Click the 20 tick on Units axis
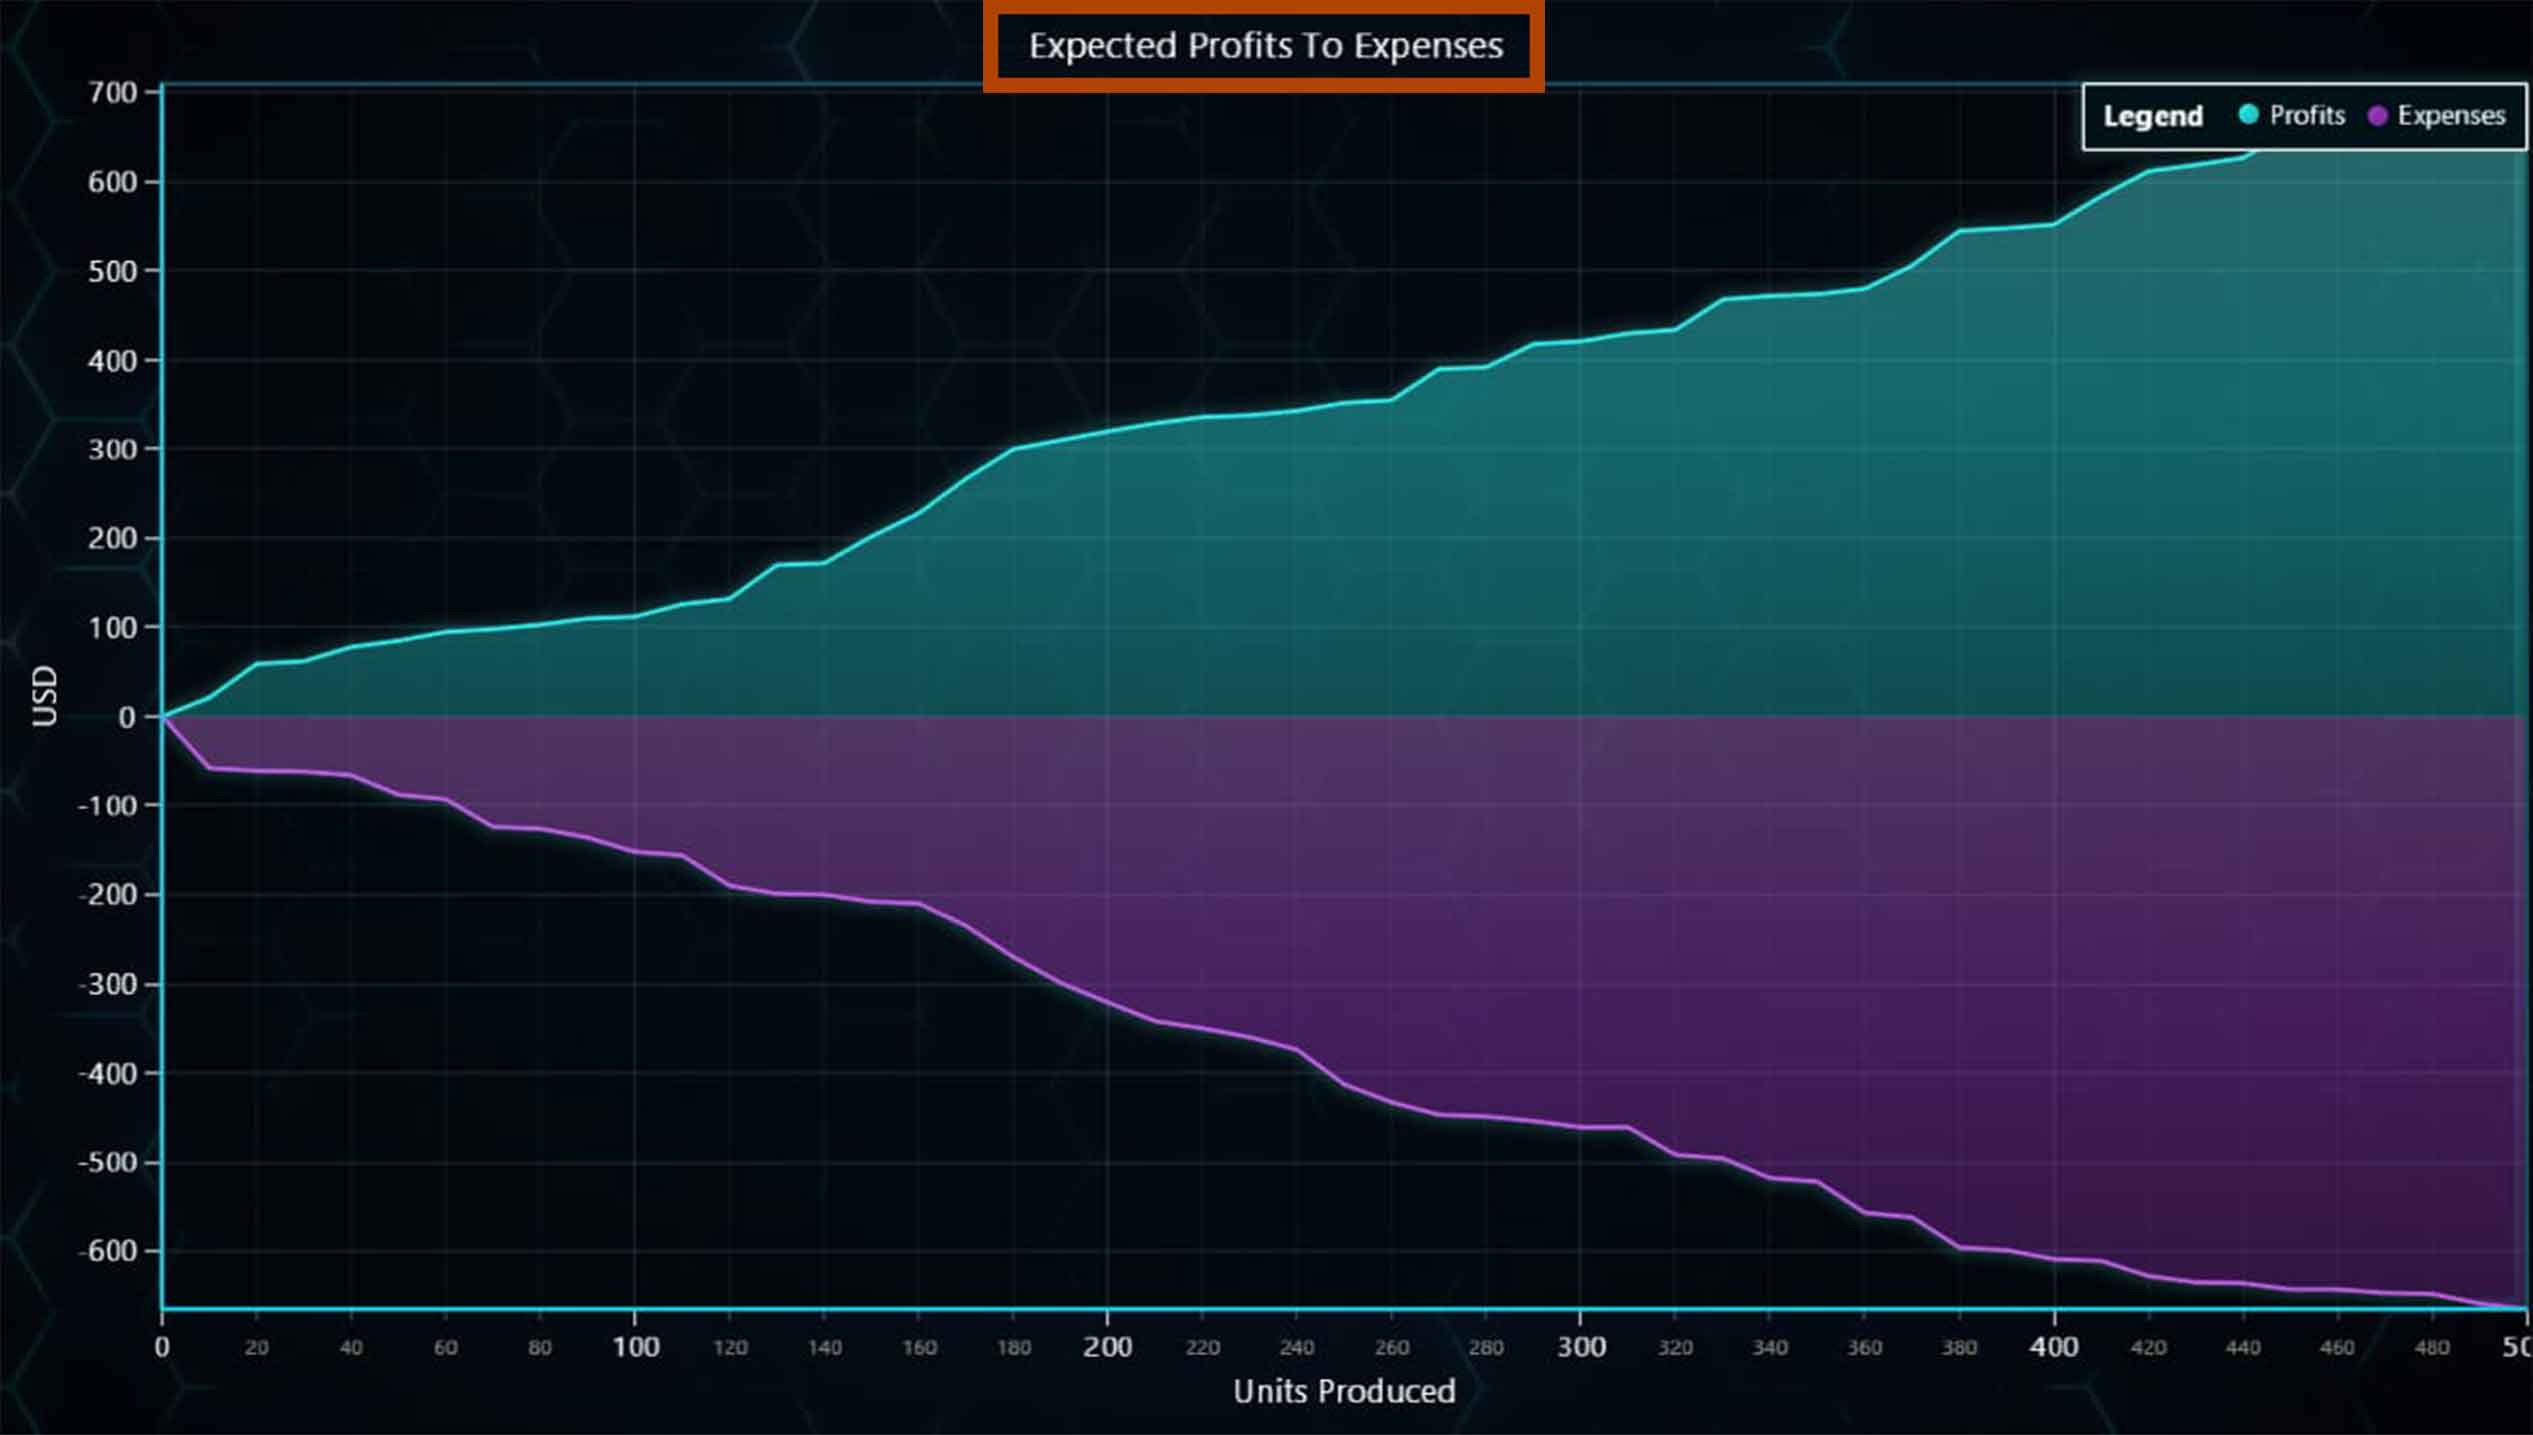 point(257,1348)
